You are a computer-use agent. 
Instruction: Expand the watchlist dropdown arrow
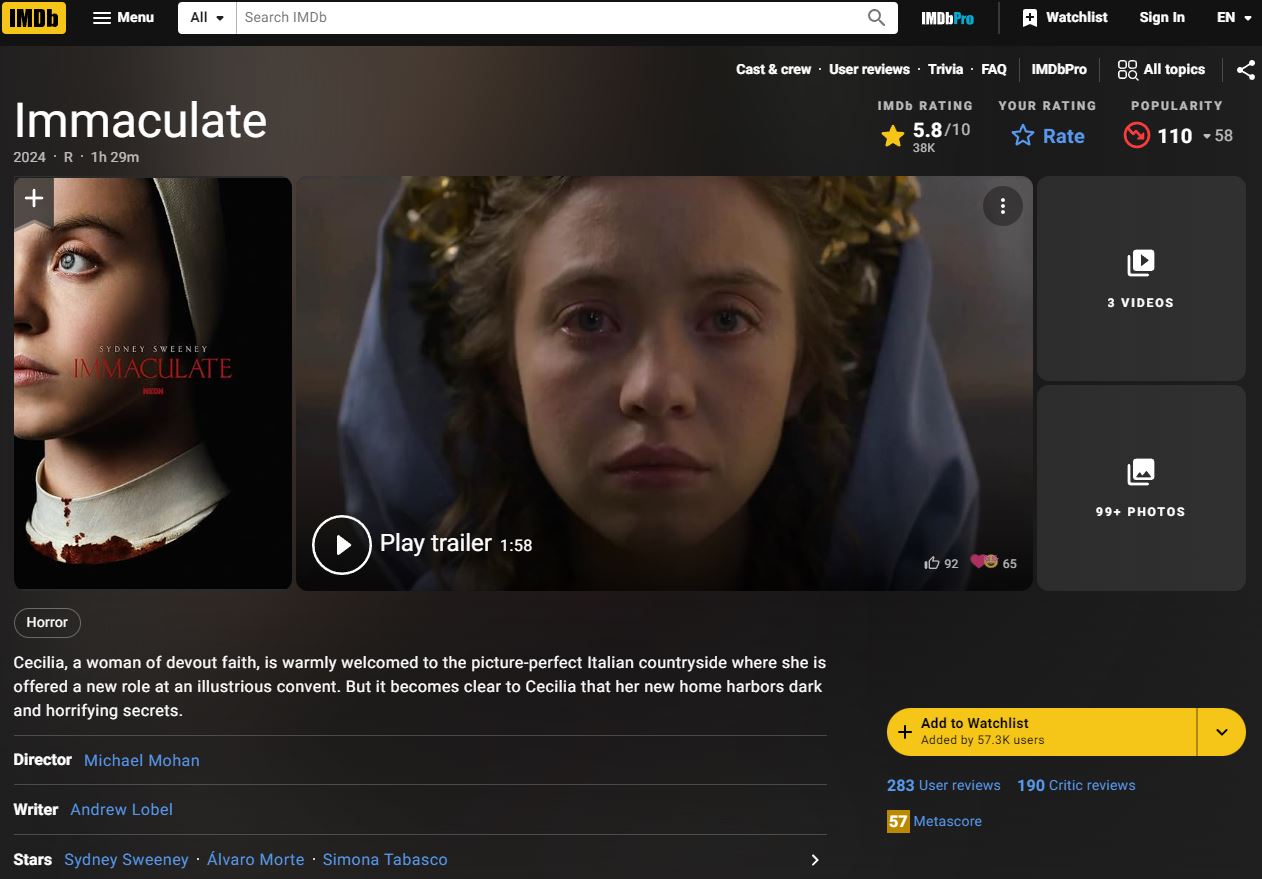tap(1221, 732)
